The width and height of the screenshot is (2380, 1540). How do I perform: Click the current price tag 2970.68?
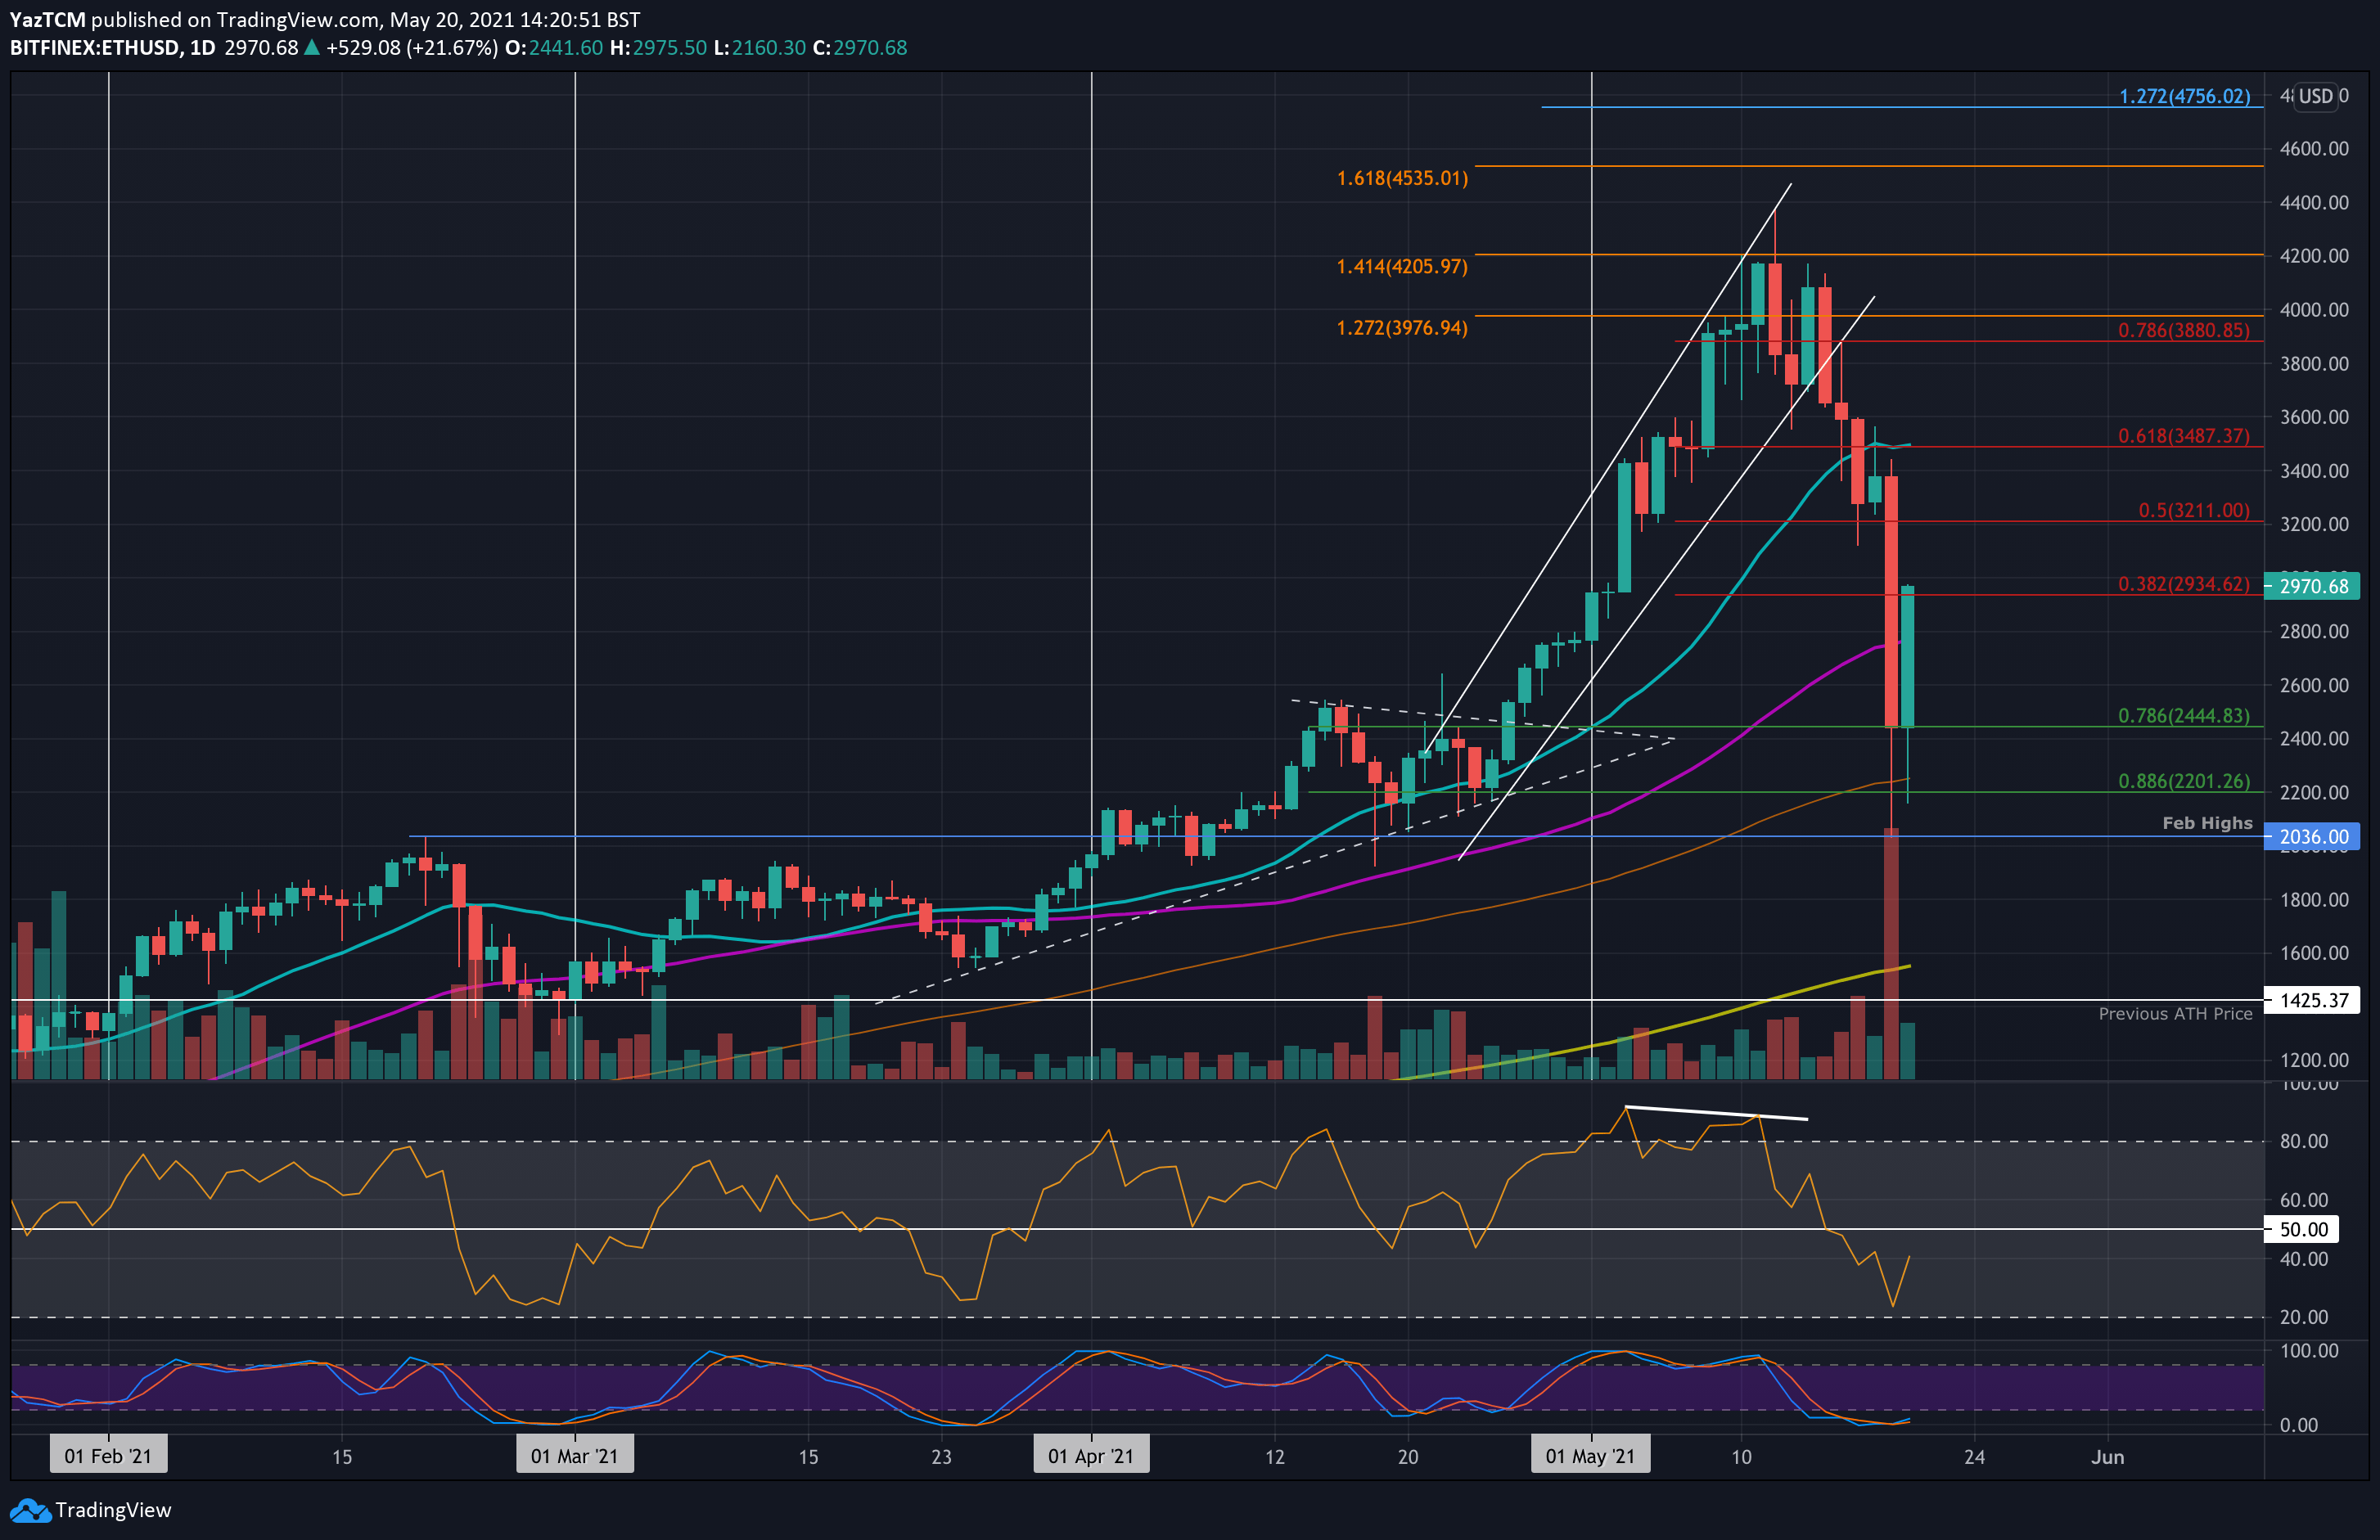tap(2312, 586)
